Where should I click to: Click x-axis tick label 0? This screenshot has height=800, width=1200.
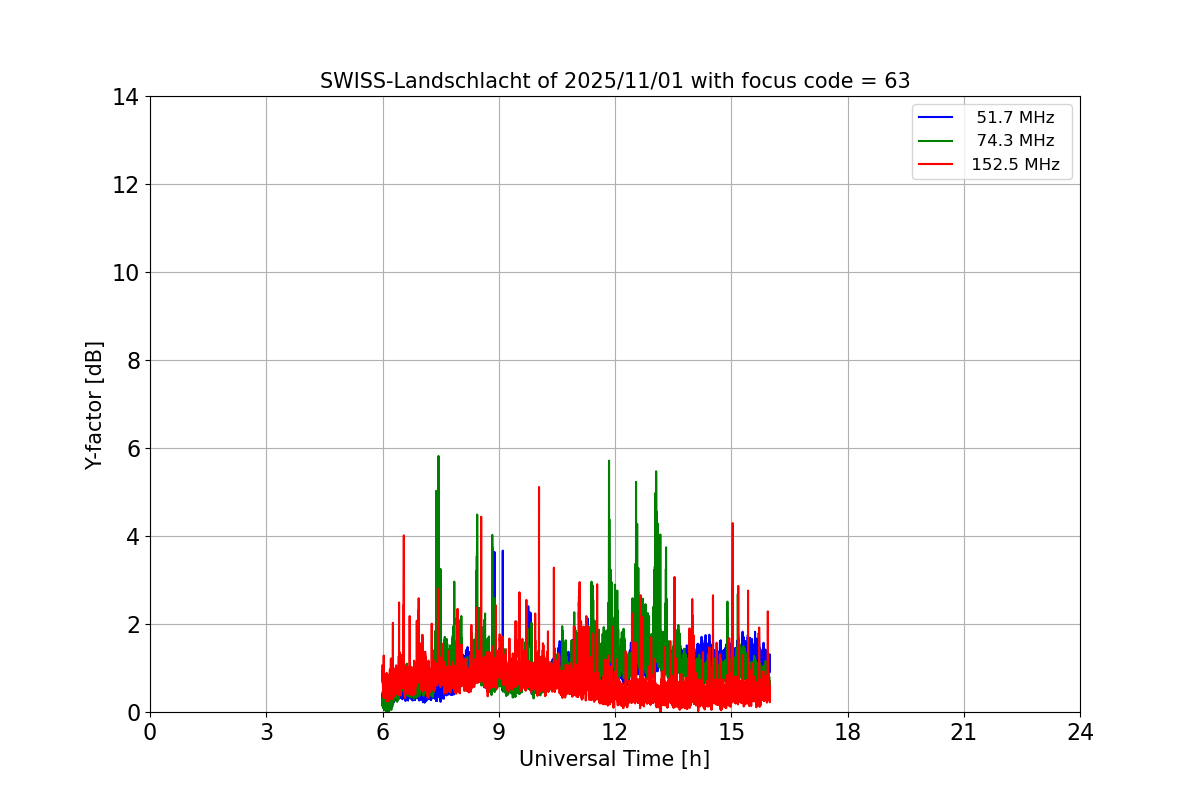click(150, 732)
